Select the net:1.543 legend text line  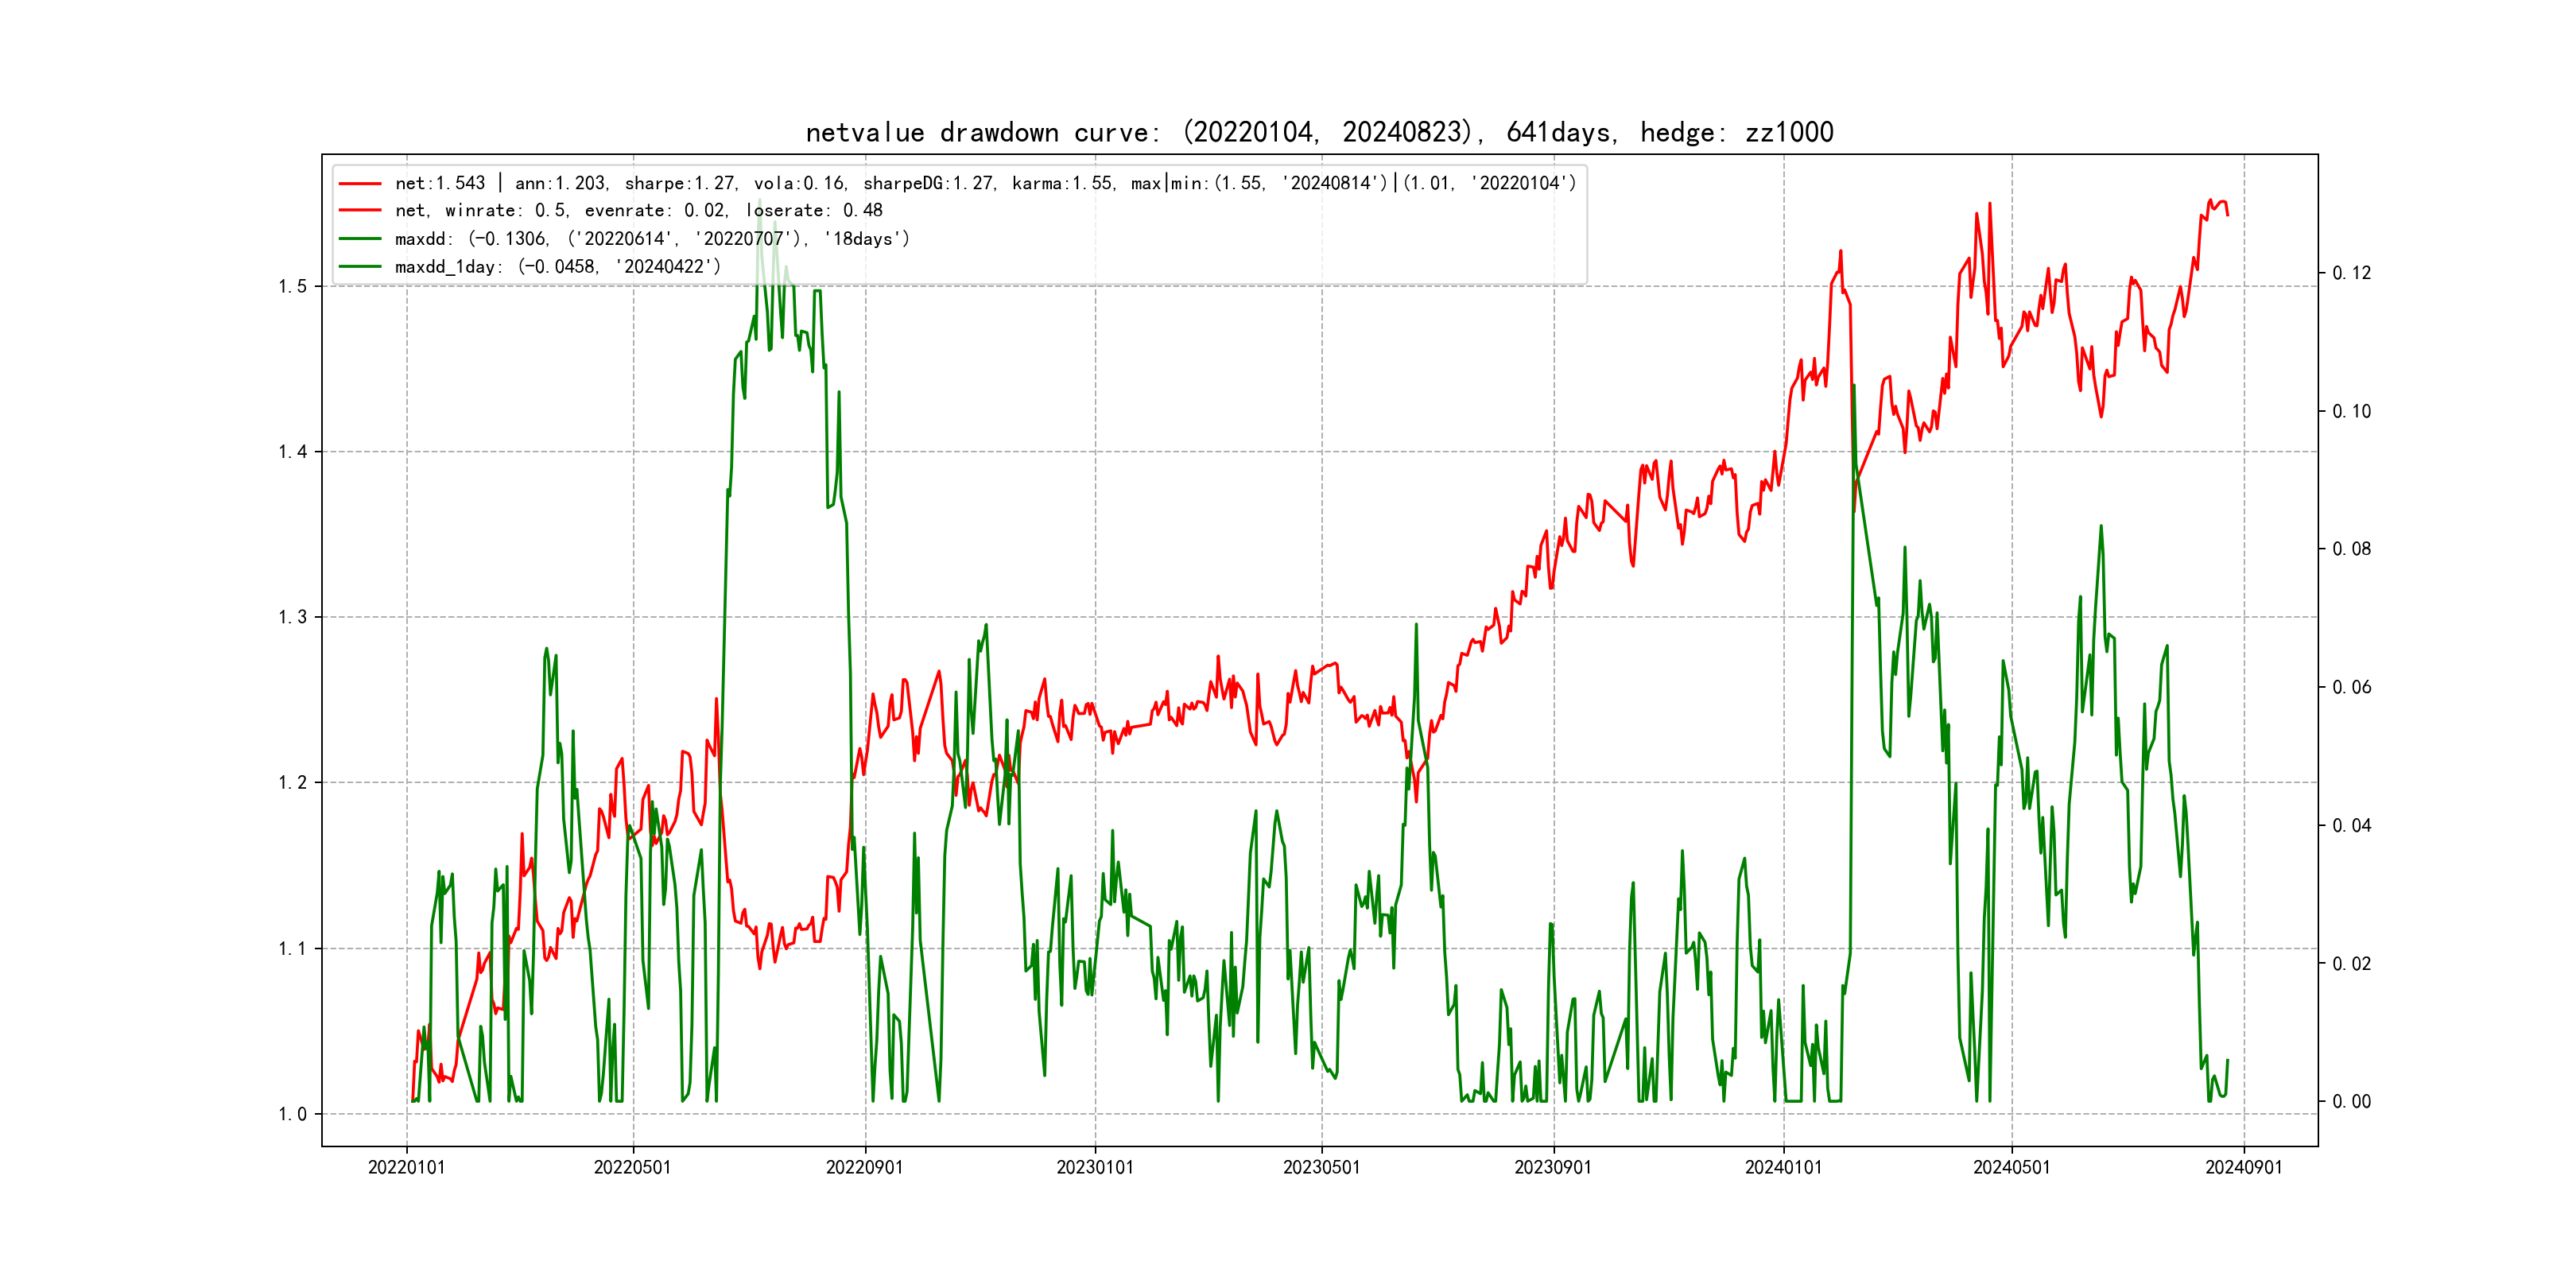tap(985, 184)
